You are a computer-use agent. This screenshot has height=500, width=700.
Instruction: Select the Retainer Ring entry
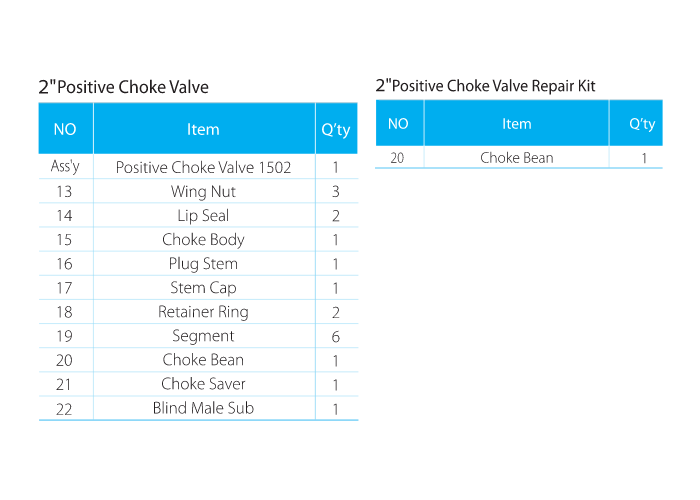[x=203, y=311]
